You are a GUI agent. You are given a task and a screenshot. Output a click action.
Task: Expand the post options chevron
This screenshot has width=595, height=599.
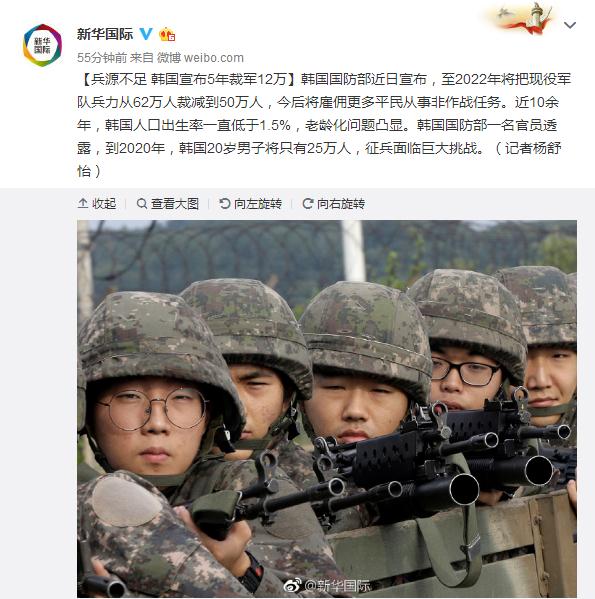[x=570, y=25]
